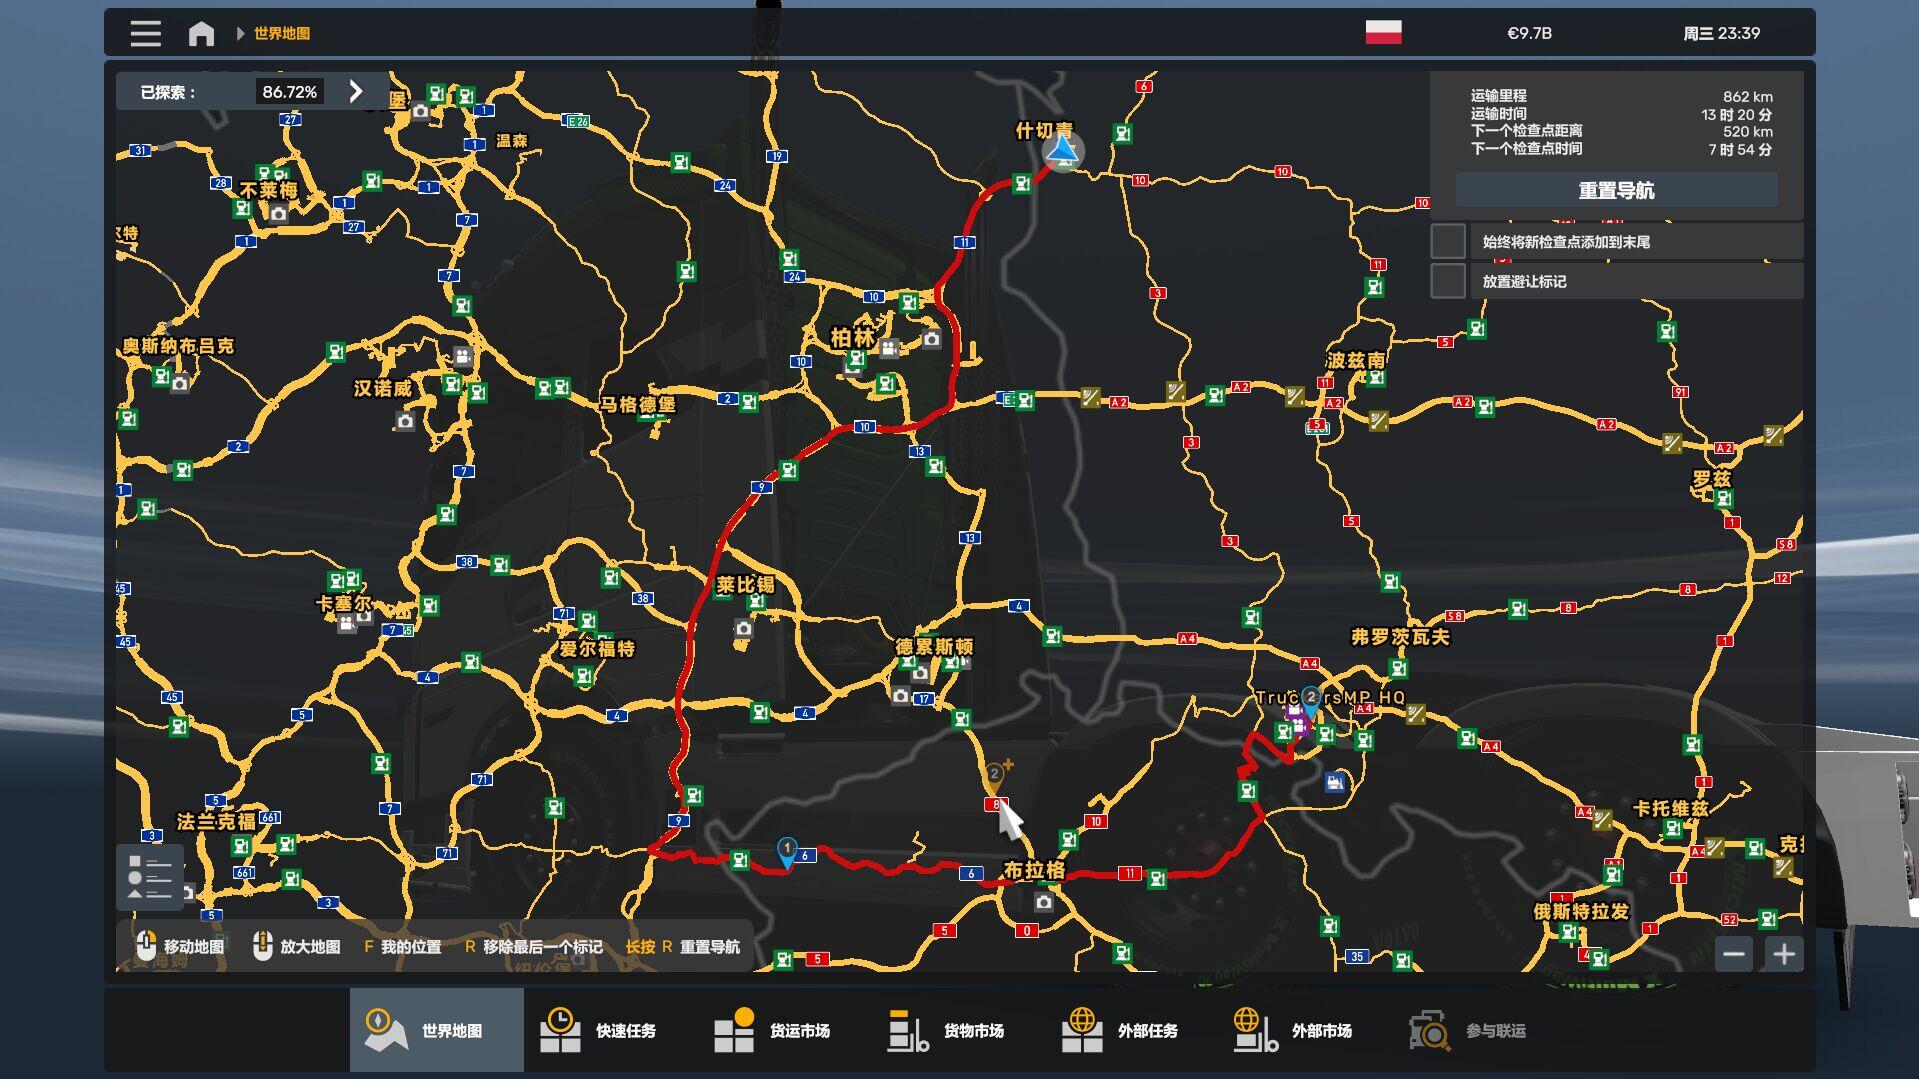1919x1079 pixels.
Task: Click the 13 时 20 分 travel time
Action: coord(1737,115)
